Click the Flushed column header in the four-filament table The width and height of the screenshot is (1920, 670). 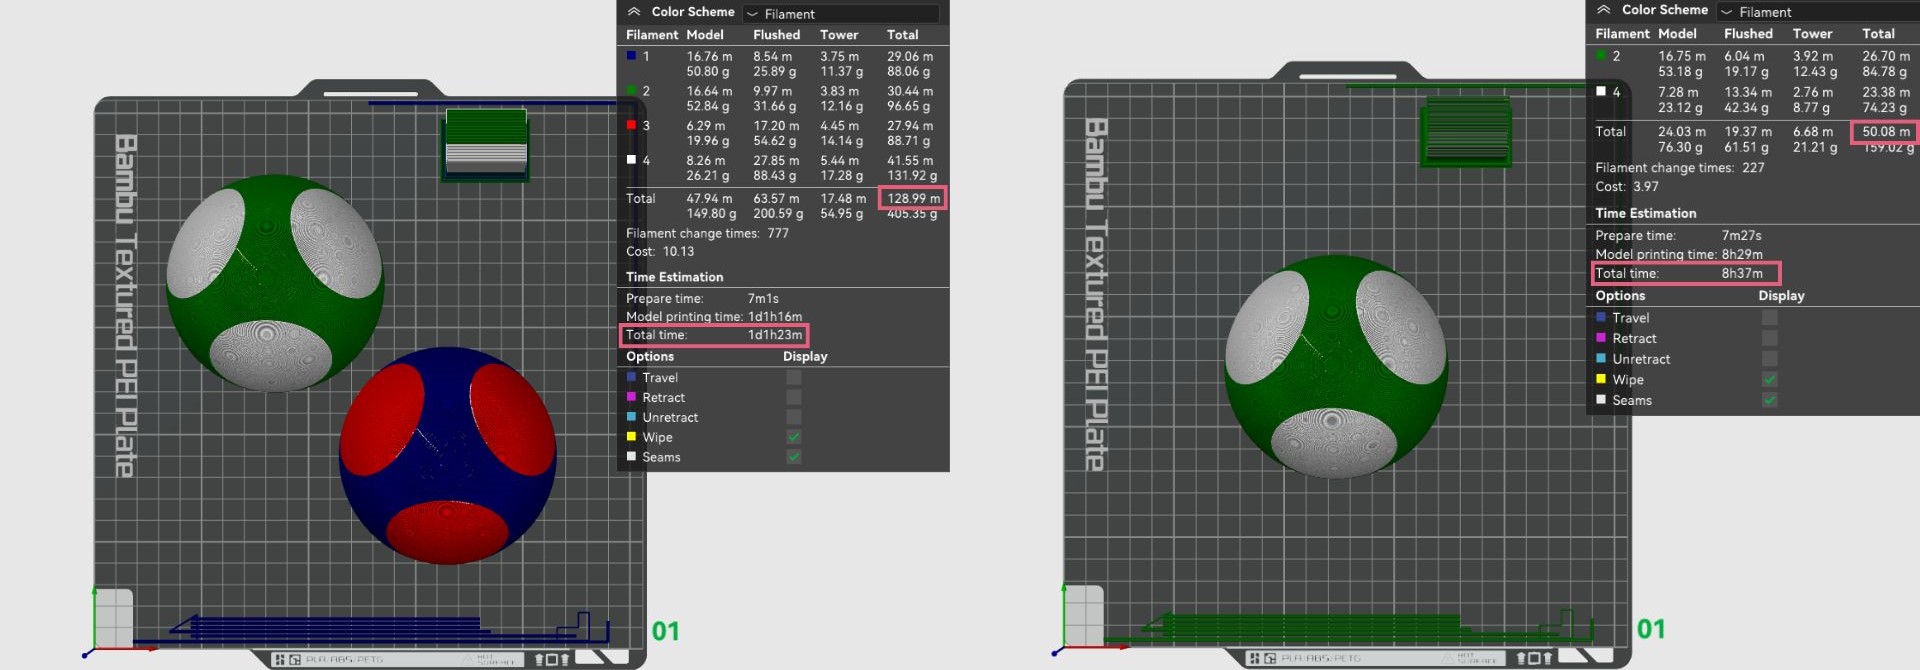coord(776,35)
